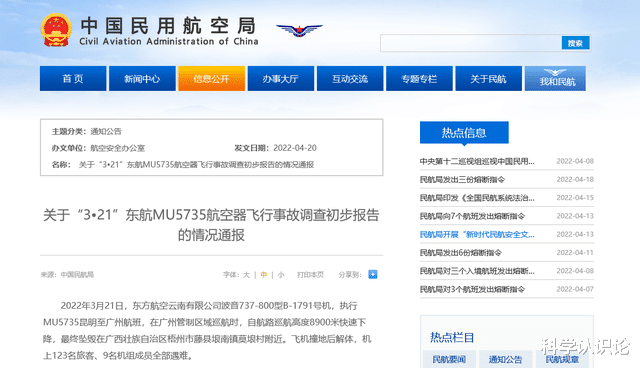Click the 发文日期 value 2022-04-20

click(x=295, y=148)
